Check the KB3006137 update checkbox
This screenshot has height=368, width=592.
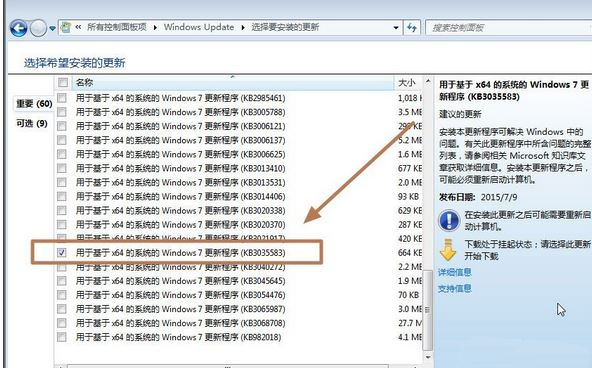pos(62,140)
